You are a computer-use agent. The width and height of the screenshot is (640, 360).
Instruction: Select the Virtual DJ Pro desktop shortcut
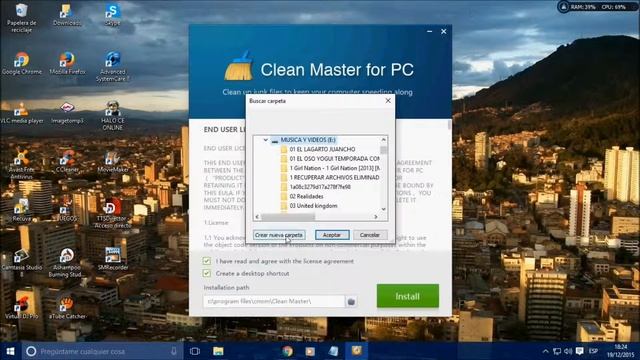pyautogui.click(x=22, y=308)
